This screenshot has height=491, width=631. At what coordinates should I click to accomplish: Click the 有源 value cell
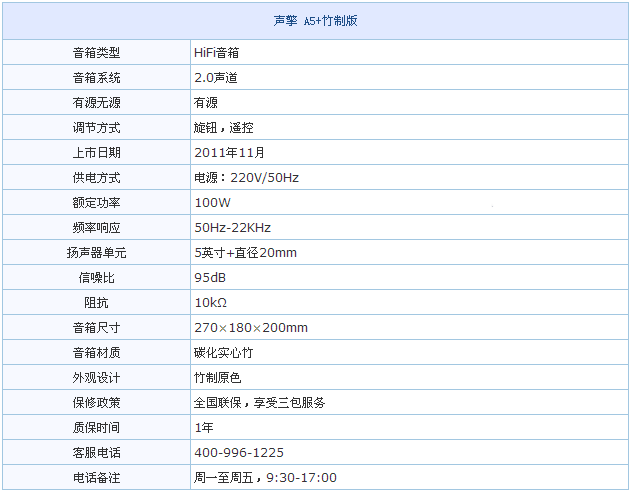409,102
